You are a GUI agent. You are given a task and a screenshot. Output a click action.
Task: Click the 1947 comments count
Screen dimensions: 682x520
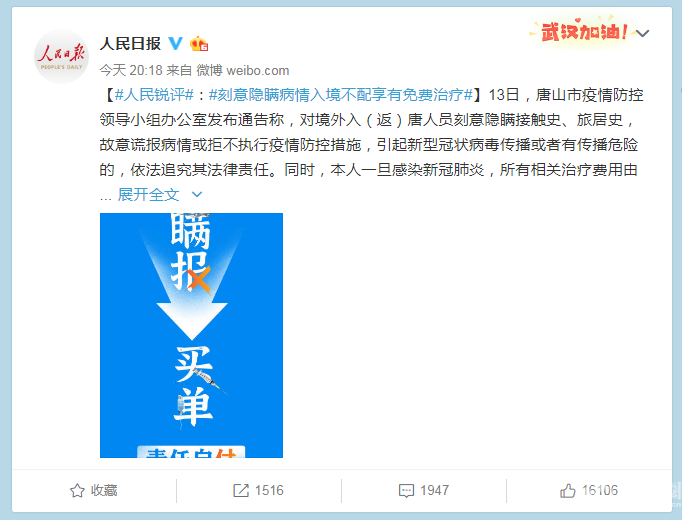[434, 490]
